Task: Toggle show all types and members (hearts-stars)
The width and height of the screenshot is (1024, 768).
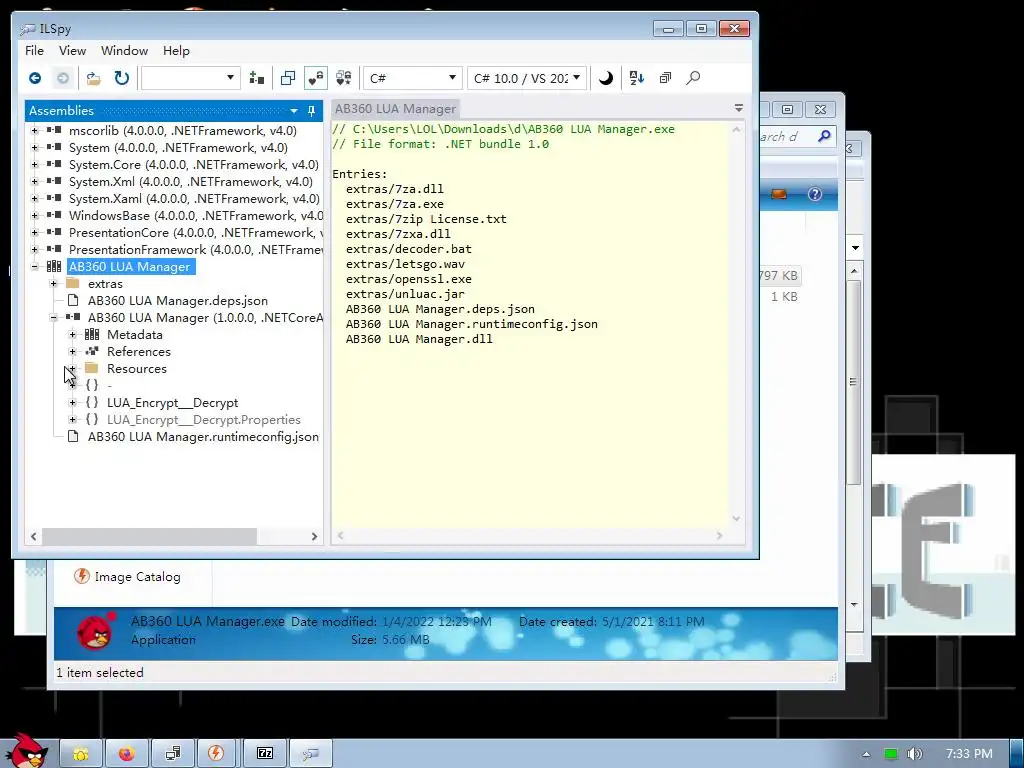Action: click(x=344, y=78)
